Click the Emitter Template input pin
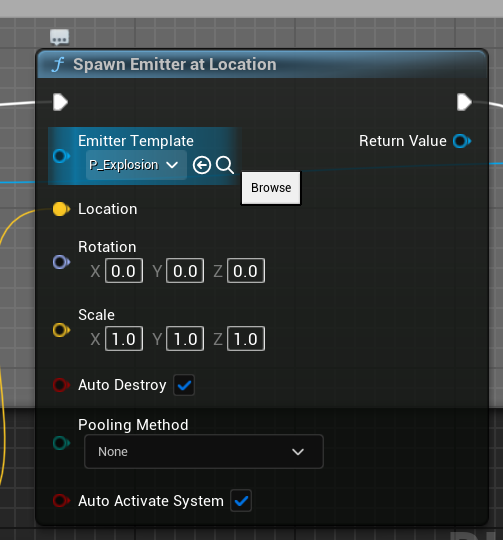 point(61,156)
